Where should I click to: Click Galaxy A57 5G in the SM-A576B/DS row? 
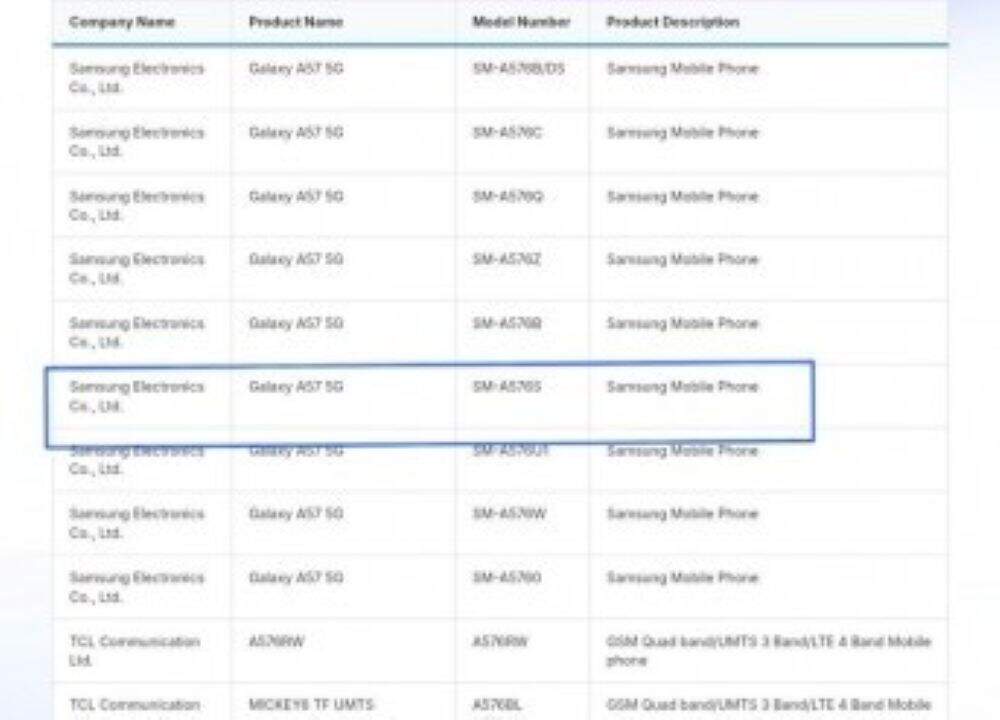296,68
